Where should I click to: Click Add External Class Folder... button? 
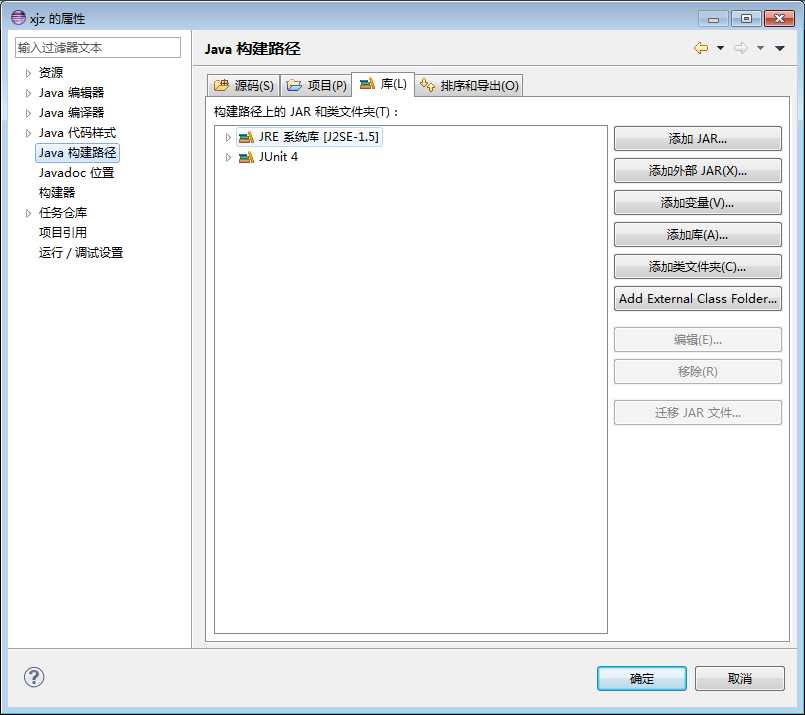pyautogui.click(x=698, y=299)
